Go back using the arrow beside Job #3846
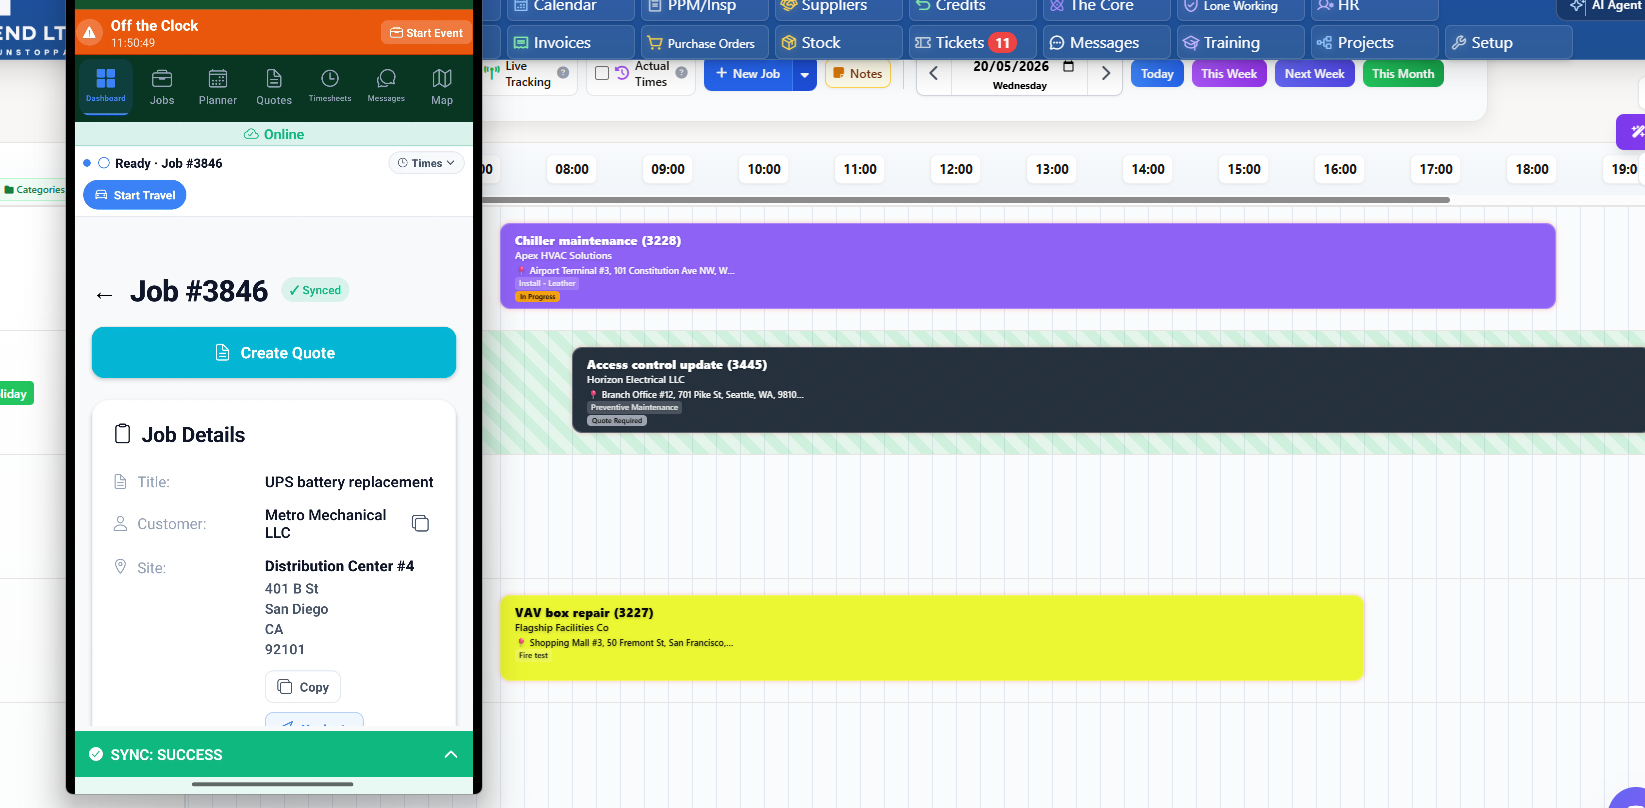 click(x=104, y=294)
